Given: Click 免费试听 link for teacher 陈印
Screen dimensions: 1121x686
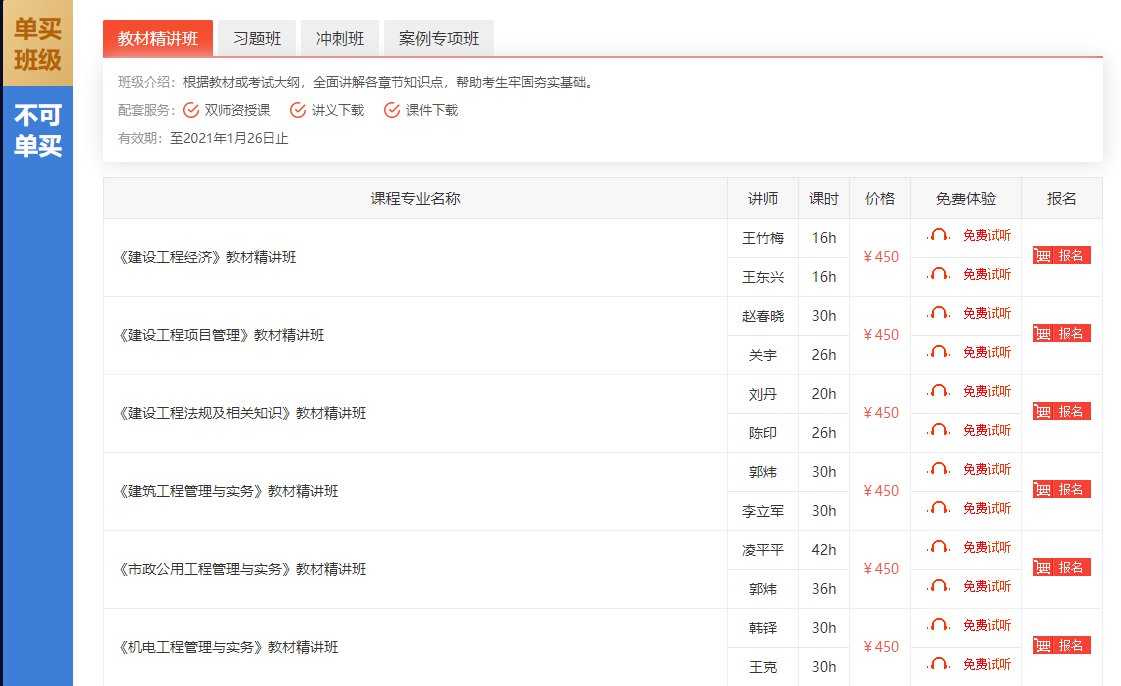Looking at the screenshot, I should pos(986,431).
